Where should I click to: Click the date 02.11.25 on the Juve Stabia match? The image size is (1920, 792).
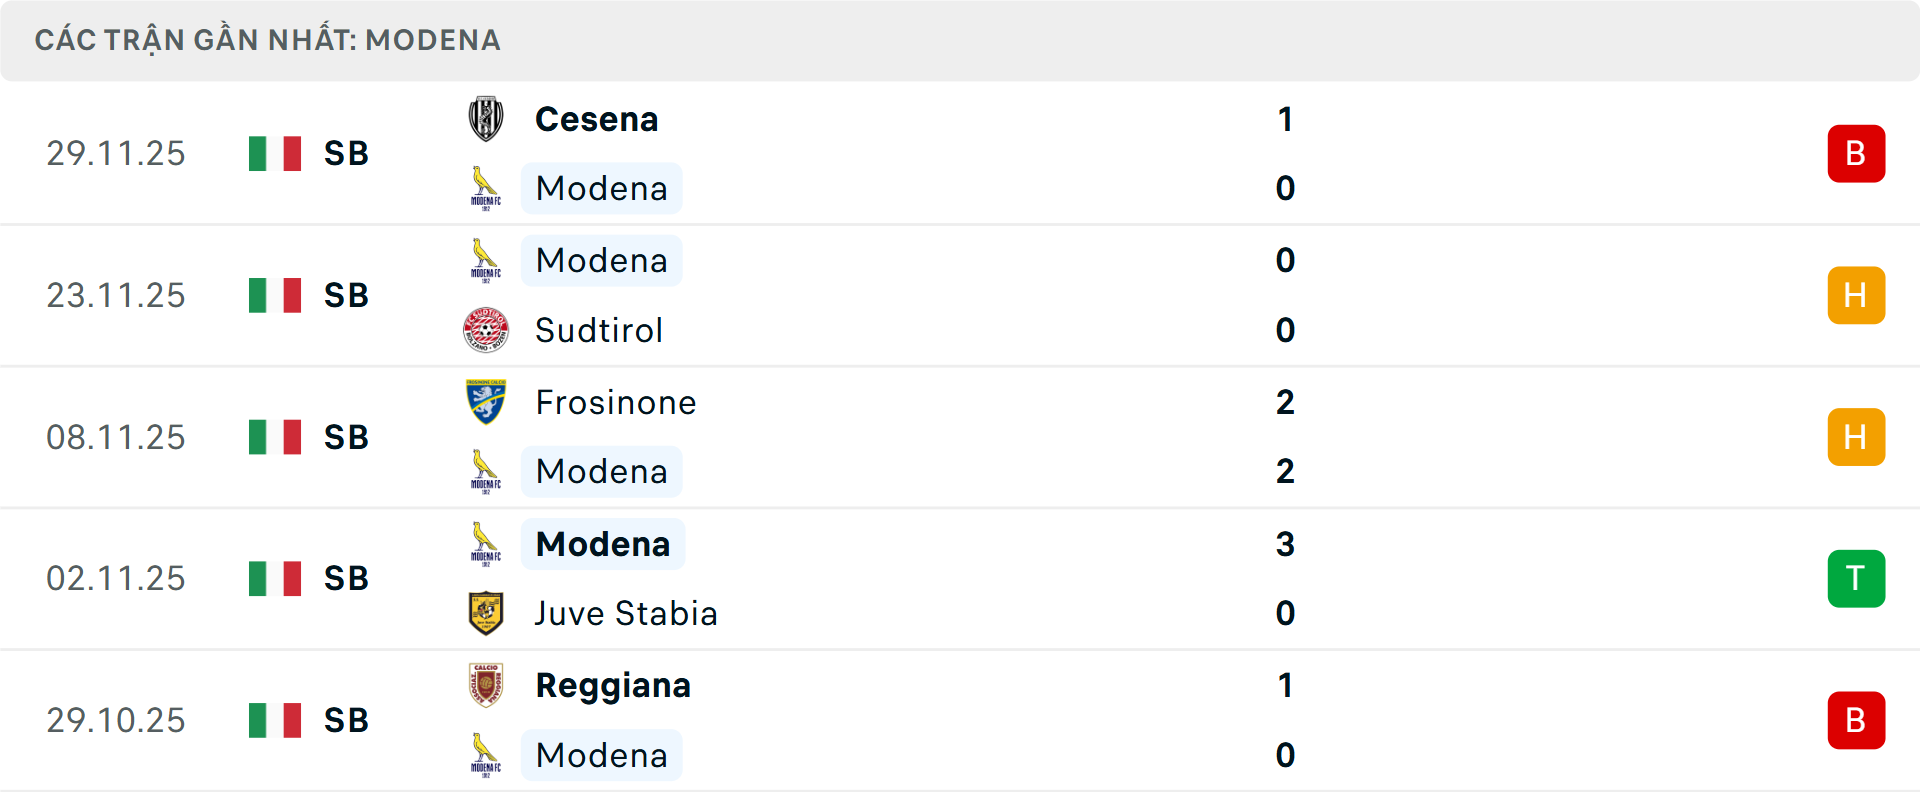(116, 578)
